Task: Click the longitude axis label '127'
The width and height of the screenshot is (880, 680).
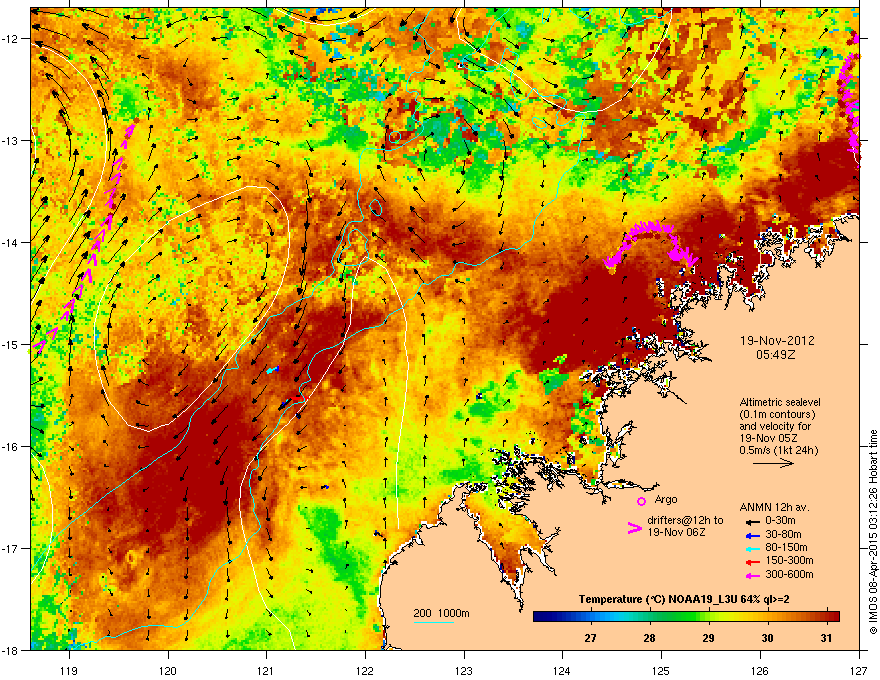Action: 859,670
